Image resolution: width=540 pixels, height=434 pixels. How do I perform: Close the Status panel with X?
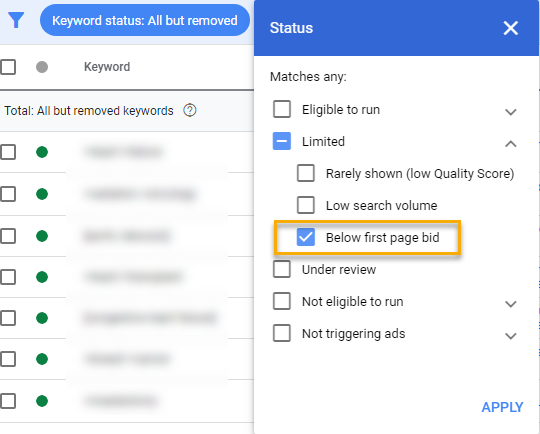(x=510, y=28)
